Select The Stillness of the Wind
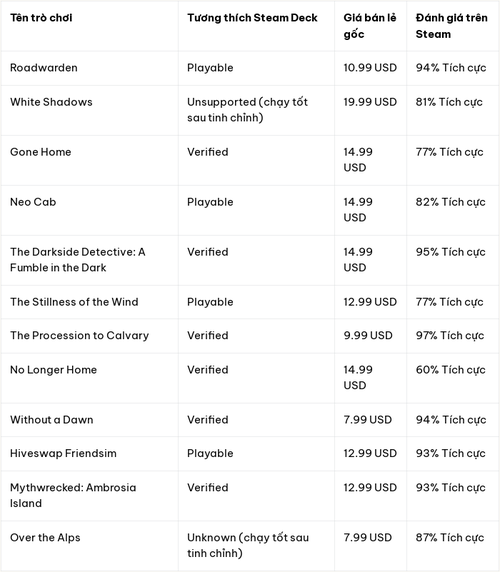 click(x=74, y=302)
